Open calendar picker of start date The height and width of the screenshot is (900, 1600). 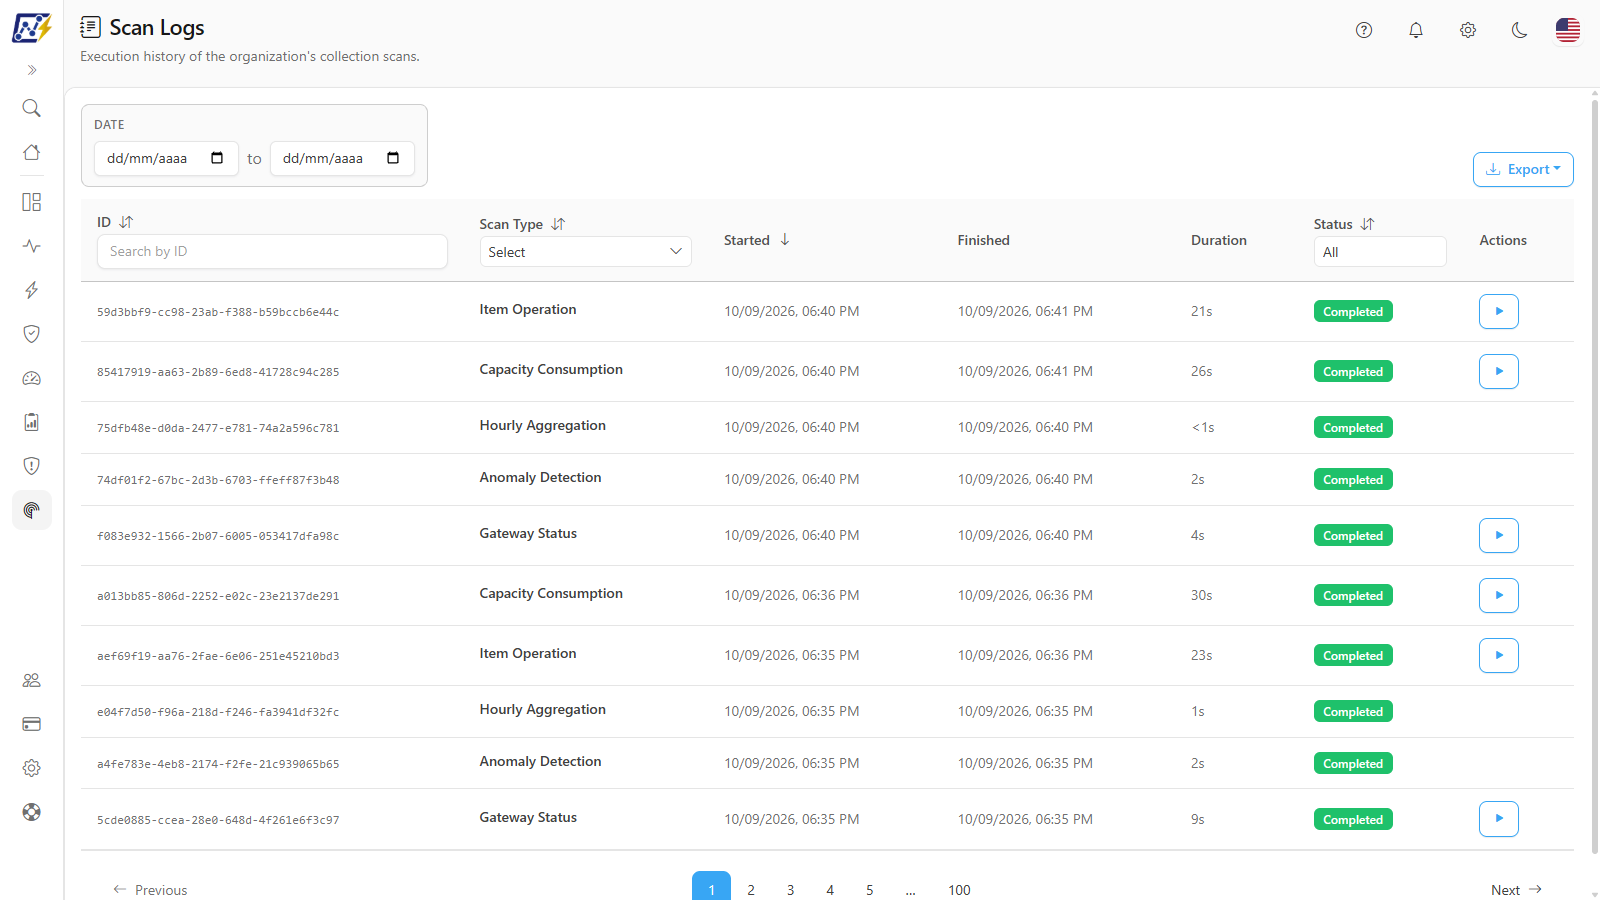[217, 158]
